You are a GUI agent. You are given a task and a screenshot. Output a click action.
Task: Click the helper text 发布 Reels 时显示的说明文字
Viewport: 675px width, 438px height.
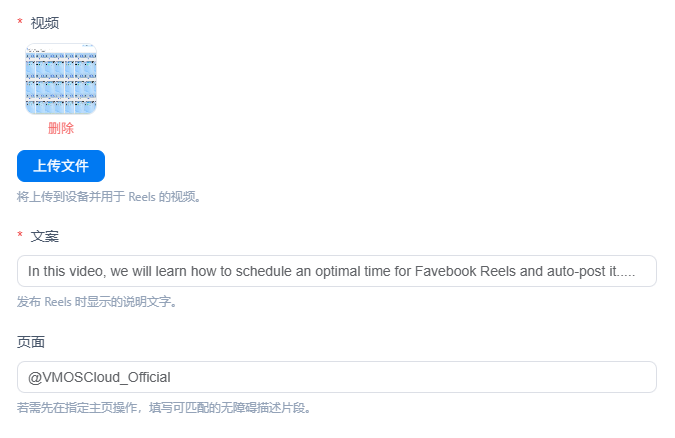point(97,302)
